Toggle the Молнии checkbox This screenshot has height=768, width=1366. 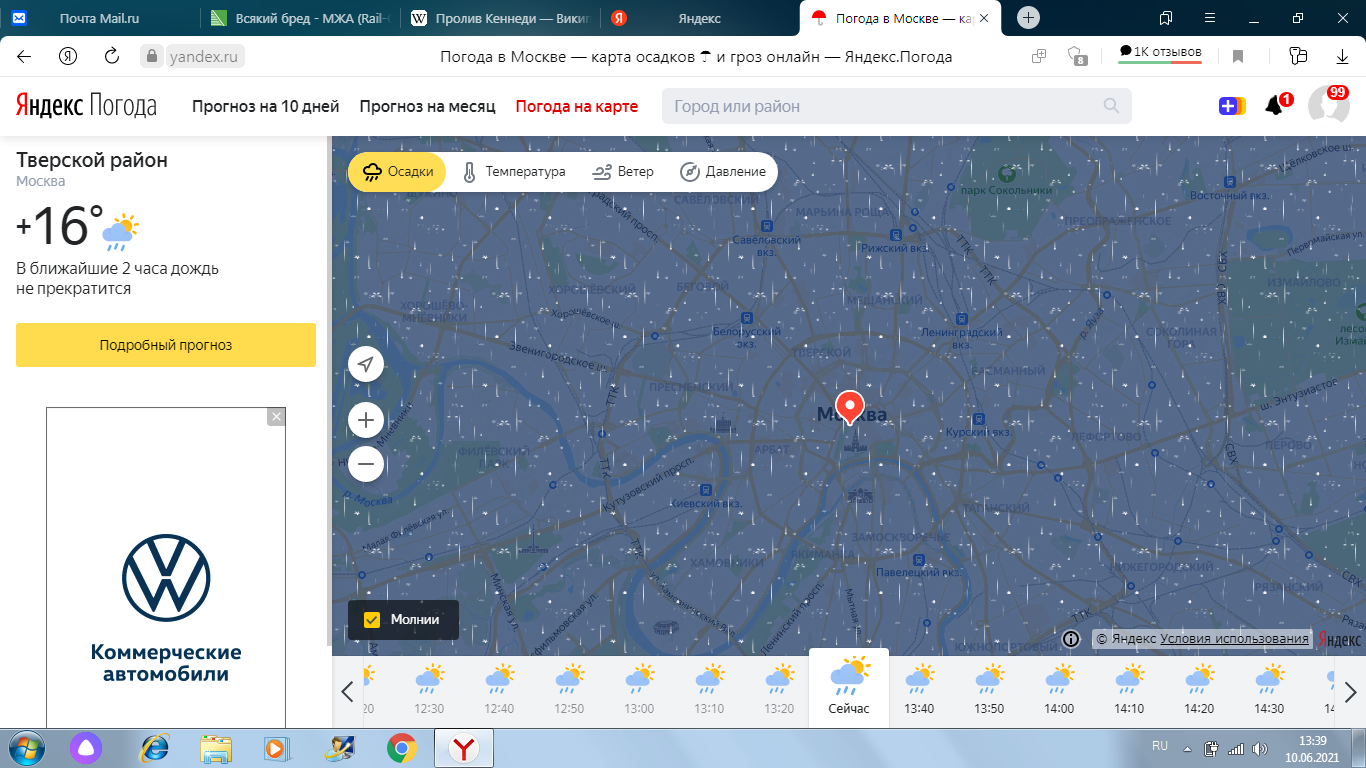pyautogui.click(x=372, y=620)
